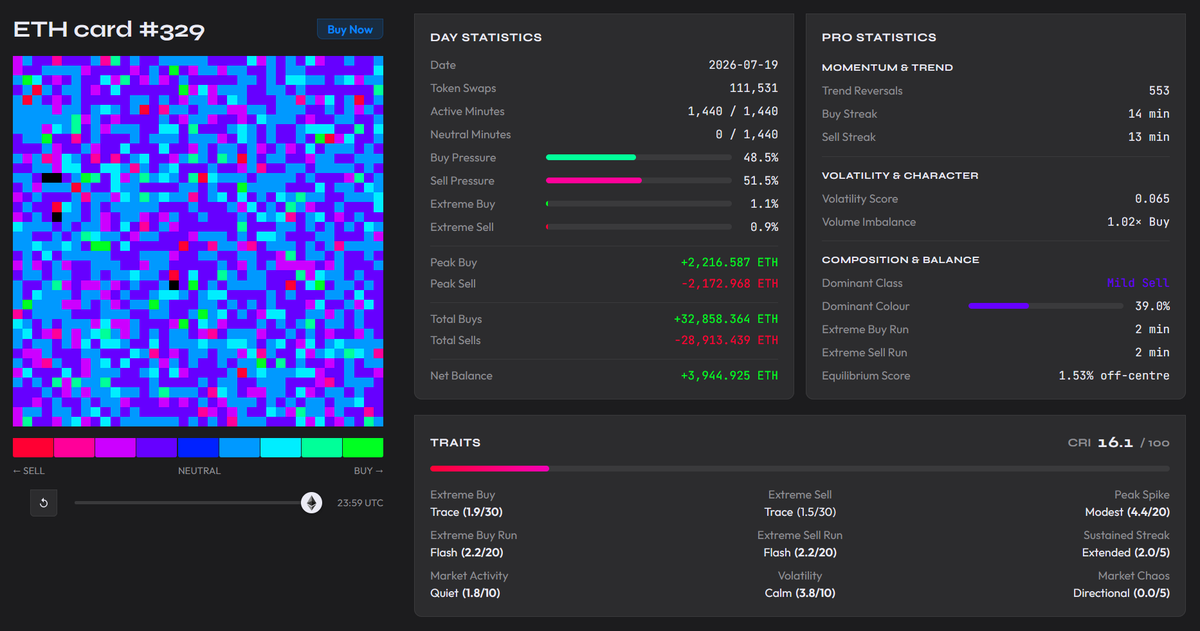Click the Dominant Class Mild Sell value
This screenshot has width=1200, height=631.
click(x=1138, y=283)
